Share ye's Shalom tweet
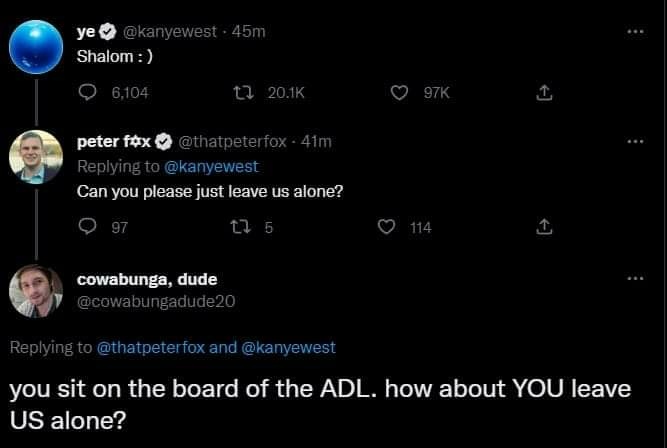Screen dimensions: 667x448 coord(544,93)
